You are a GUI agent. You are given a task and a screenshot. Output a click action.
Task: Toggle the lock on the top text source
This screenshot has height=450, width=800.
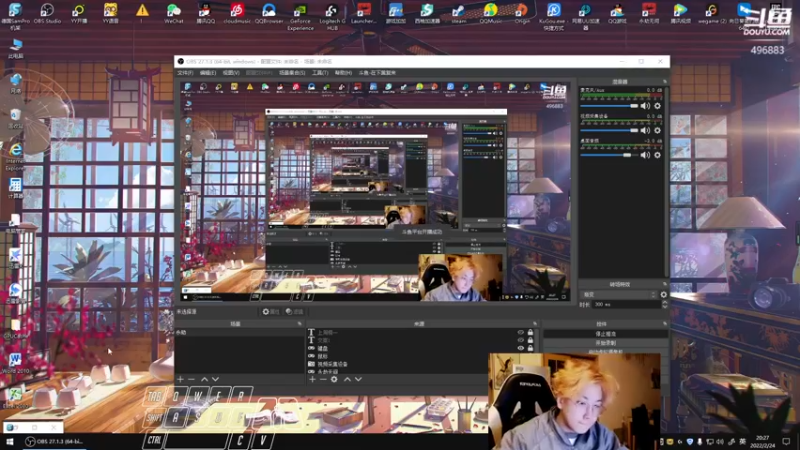click(530, 332)
